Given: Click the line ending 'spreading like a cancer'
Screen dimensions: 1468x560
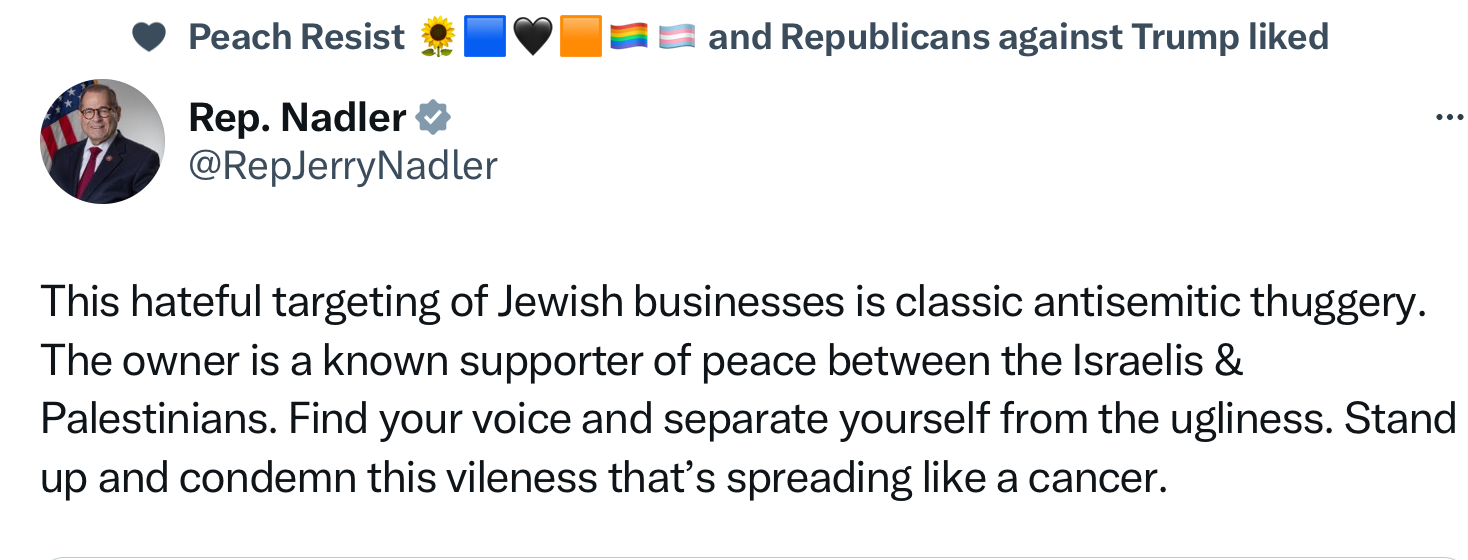Looking at the screenshot, I should [x=603, y=479].
